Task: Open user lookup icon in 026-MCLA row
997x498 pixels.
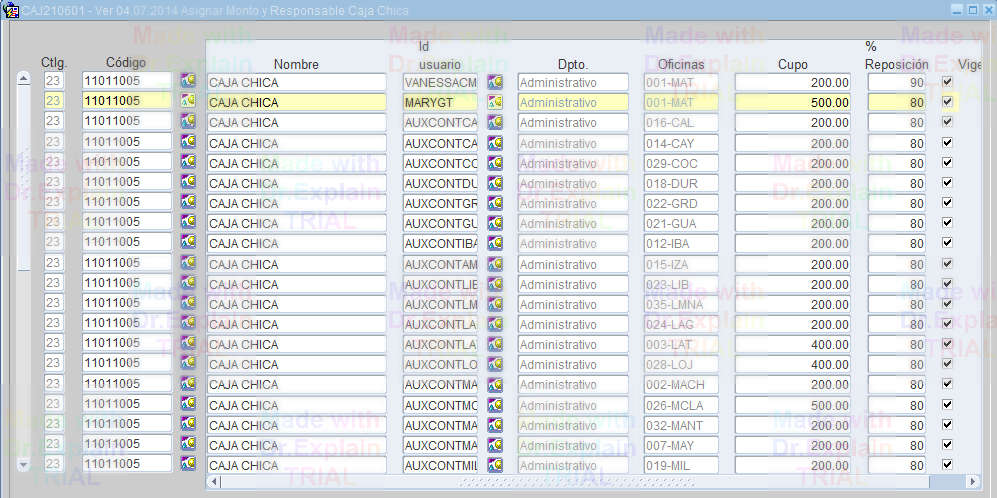Action: tap(495, 404)
